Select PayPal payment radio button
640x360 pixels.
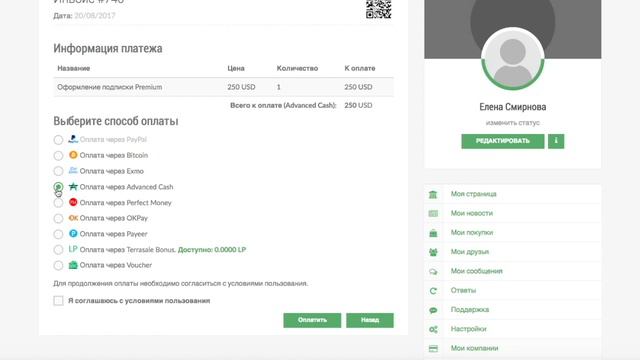[58, 140]
